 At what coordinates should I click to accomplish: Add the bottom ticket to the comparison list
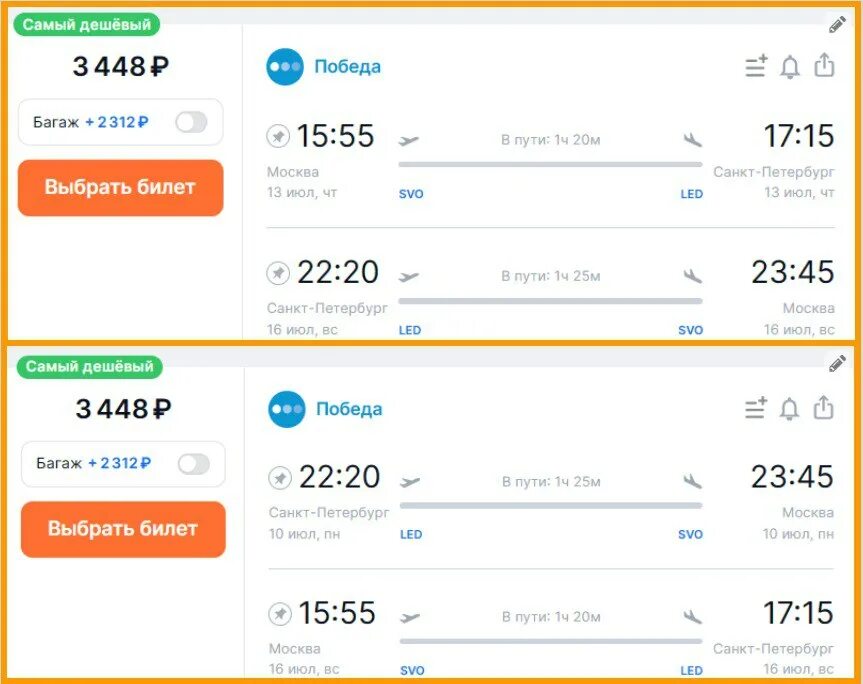tap(756, 409)
